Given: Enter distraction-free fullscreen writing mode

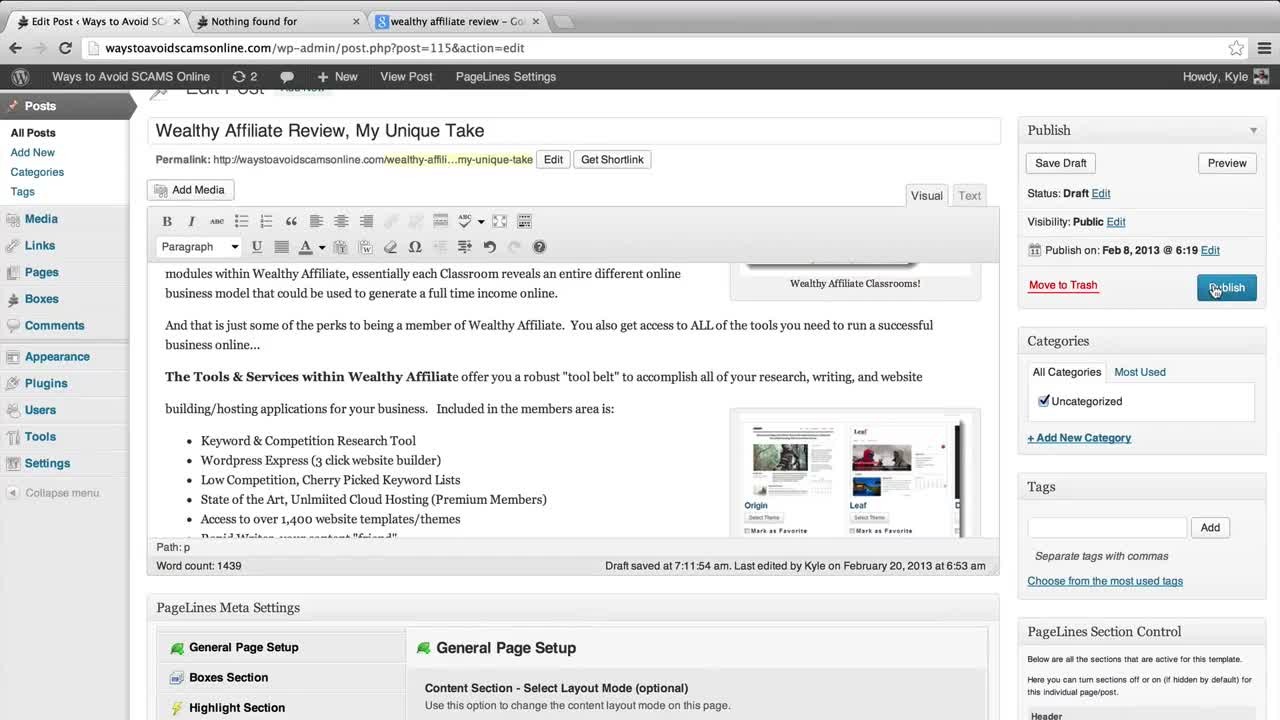Looking at the screenshot, I should 499,221.
